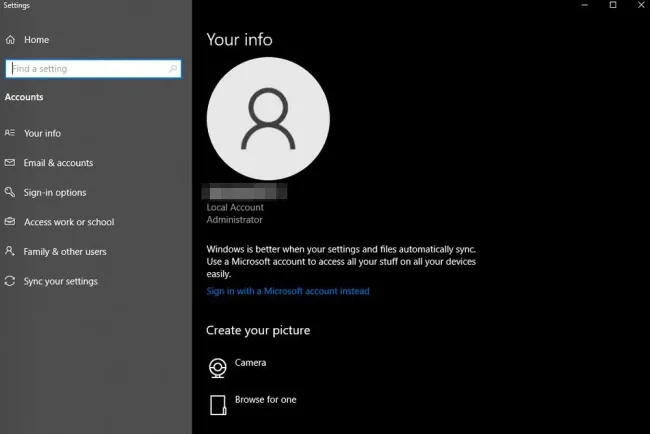The image size is (650, 434).
Task: Choose Camera to create your picture
Action: [x=250, y=363]
